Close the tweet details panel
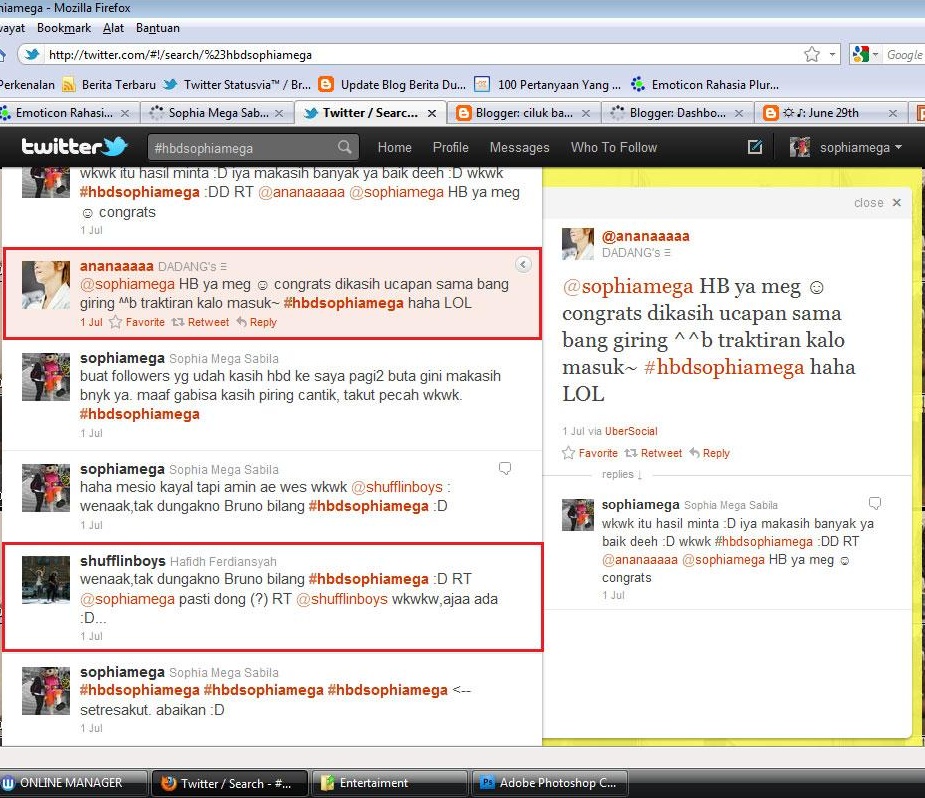The height and width of the screenshot is (798, 925). point(877,202)
